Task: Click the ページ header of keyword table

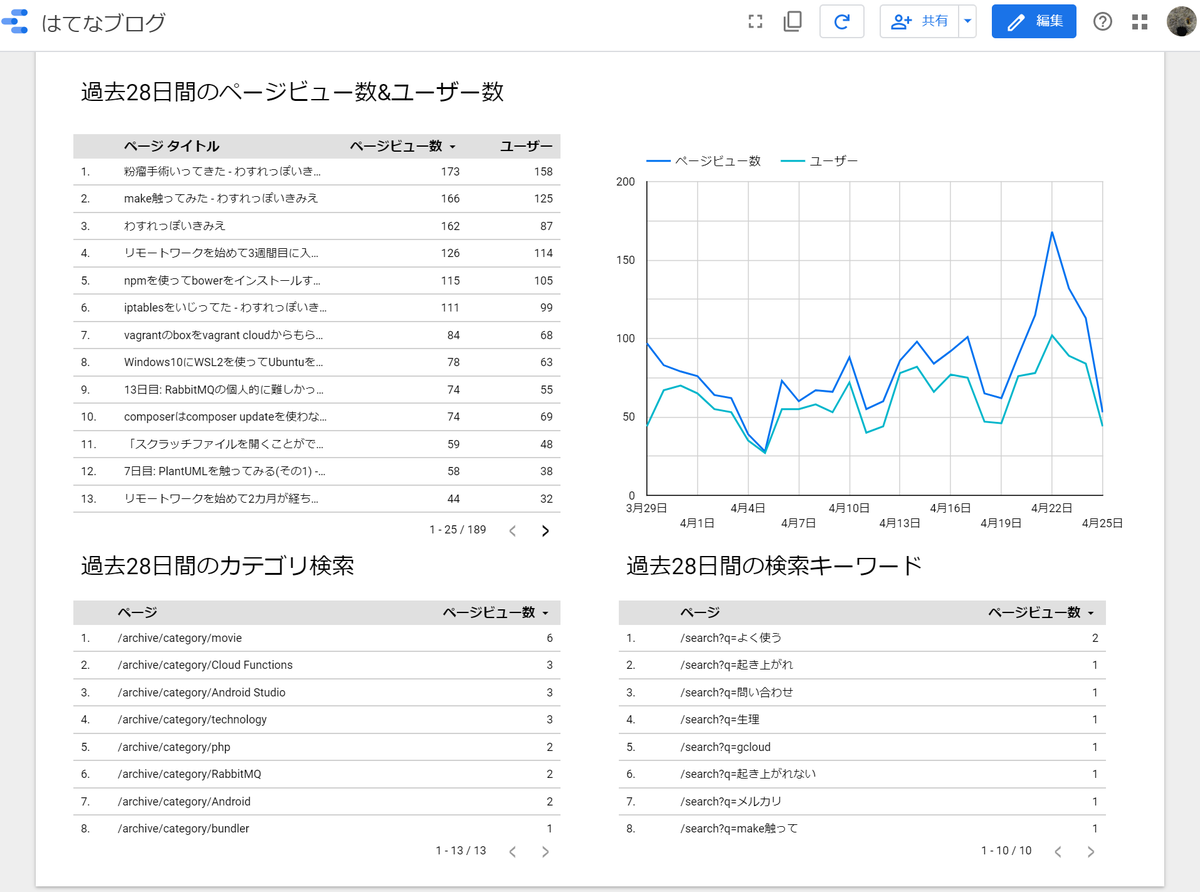Action: (700, 612)
